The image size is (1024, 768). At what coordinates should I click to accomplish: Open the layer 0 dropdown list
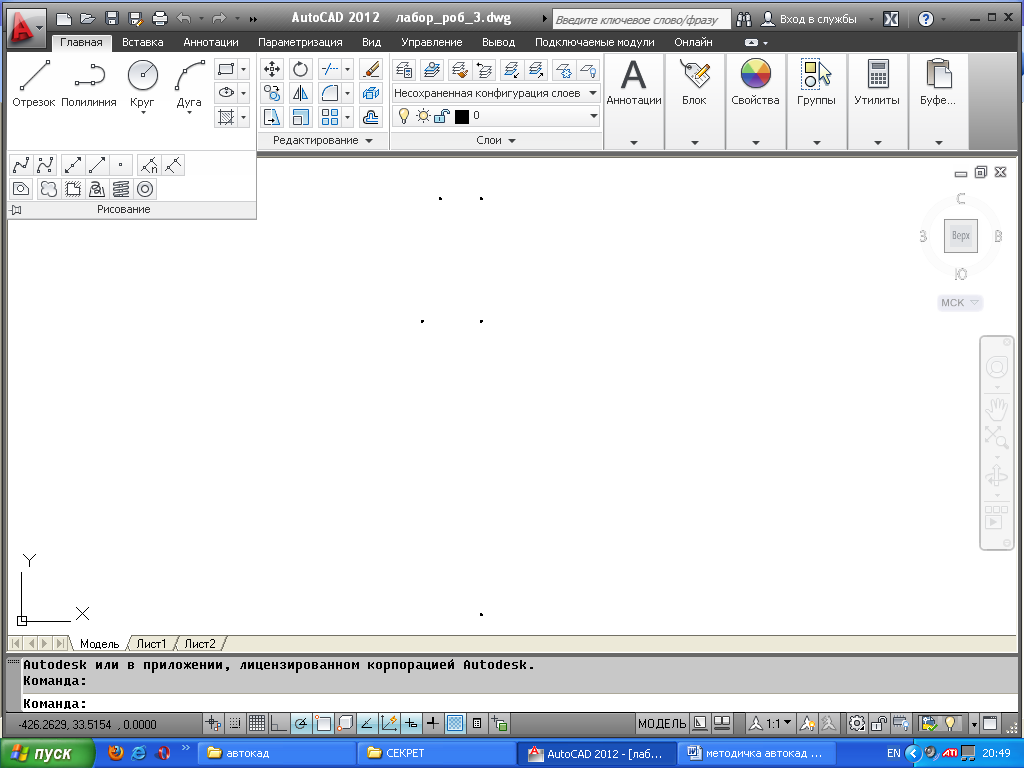[593, 116]
